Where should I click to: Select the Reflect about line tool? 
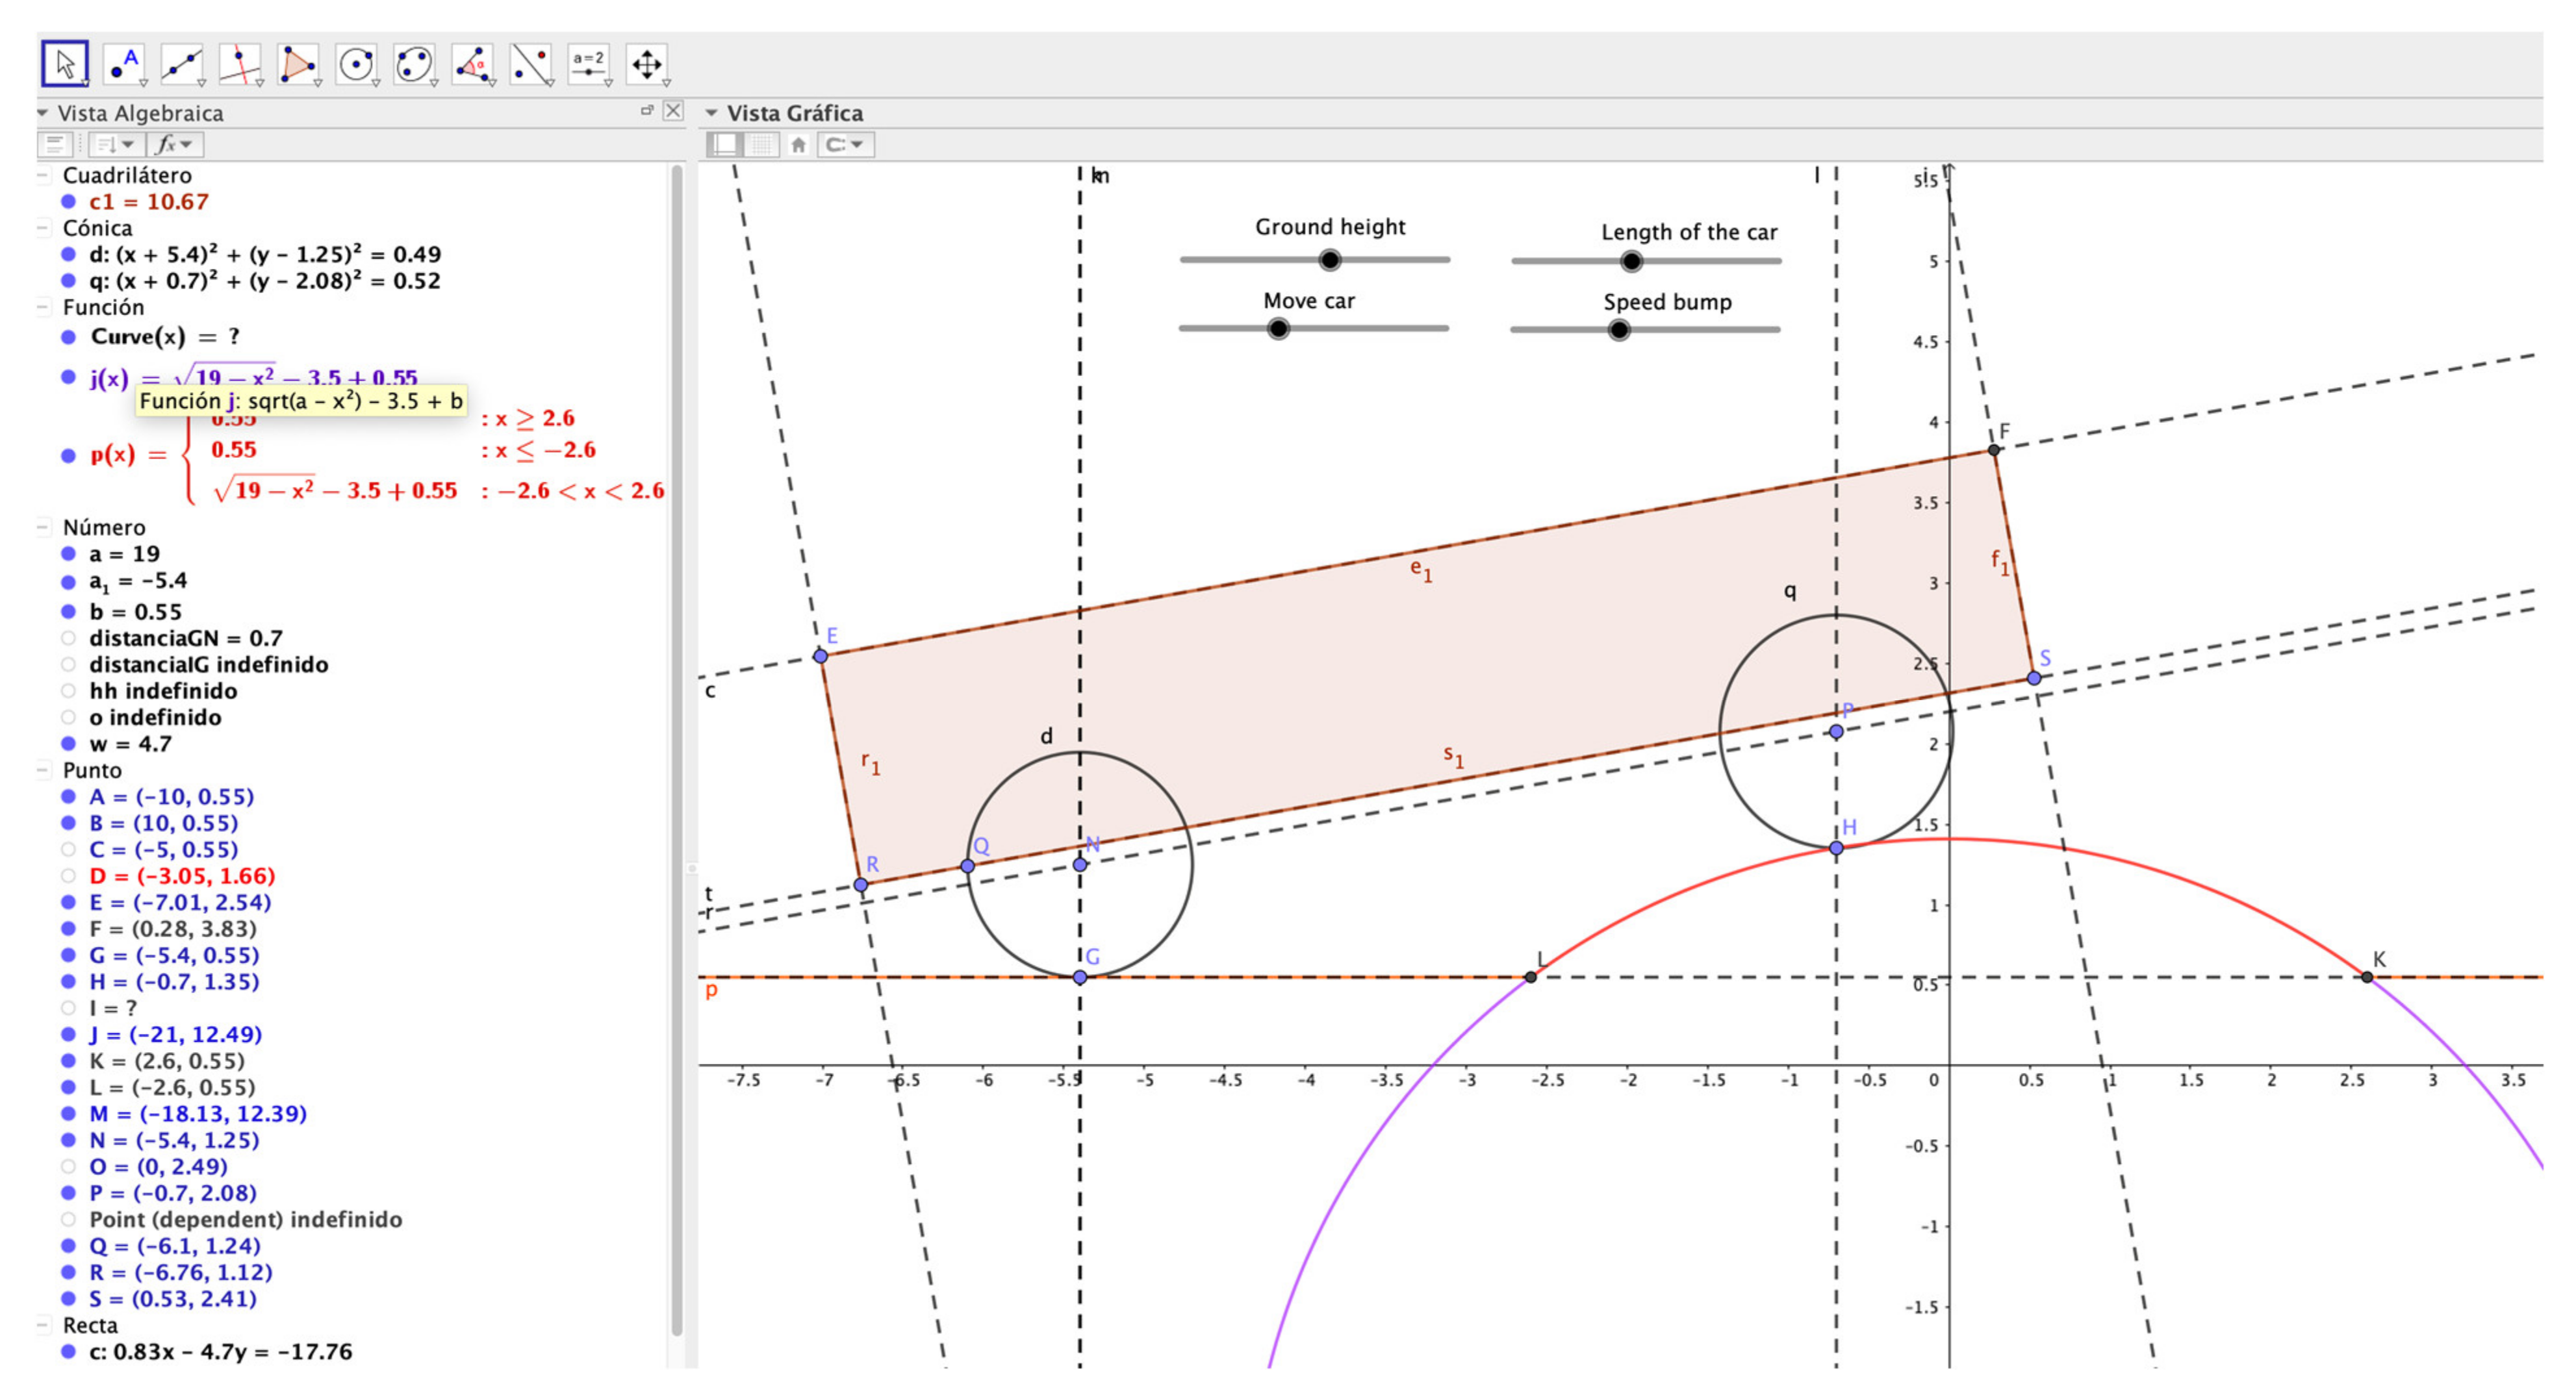531,64
